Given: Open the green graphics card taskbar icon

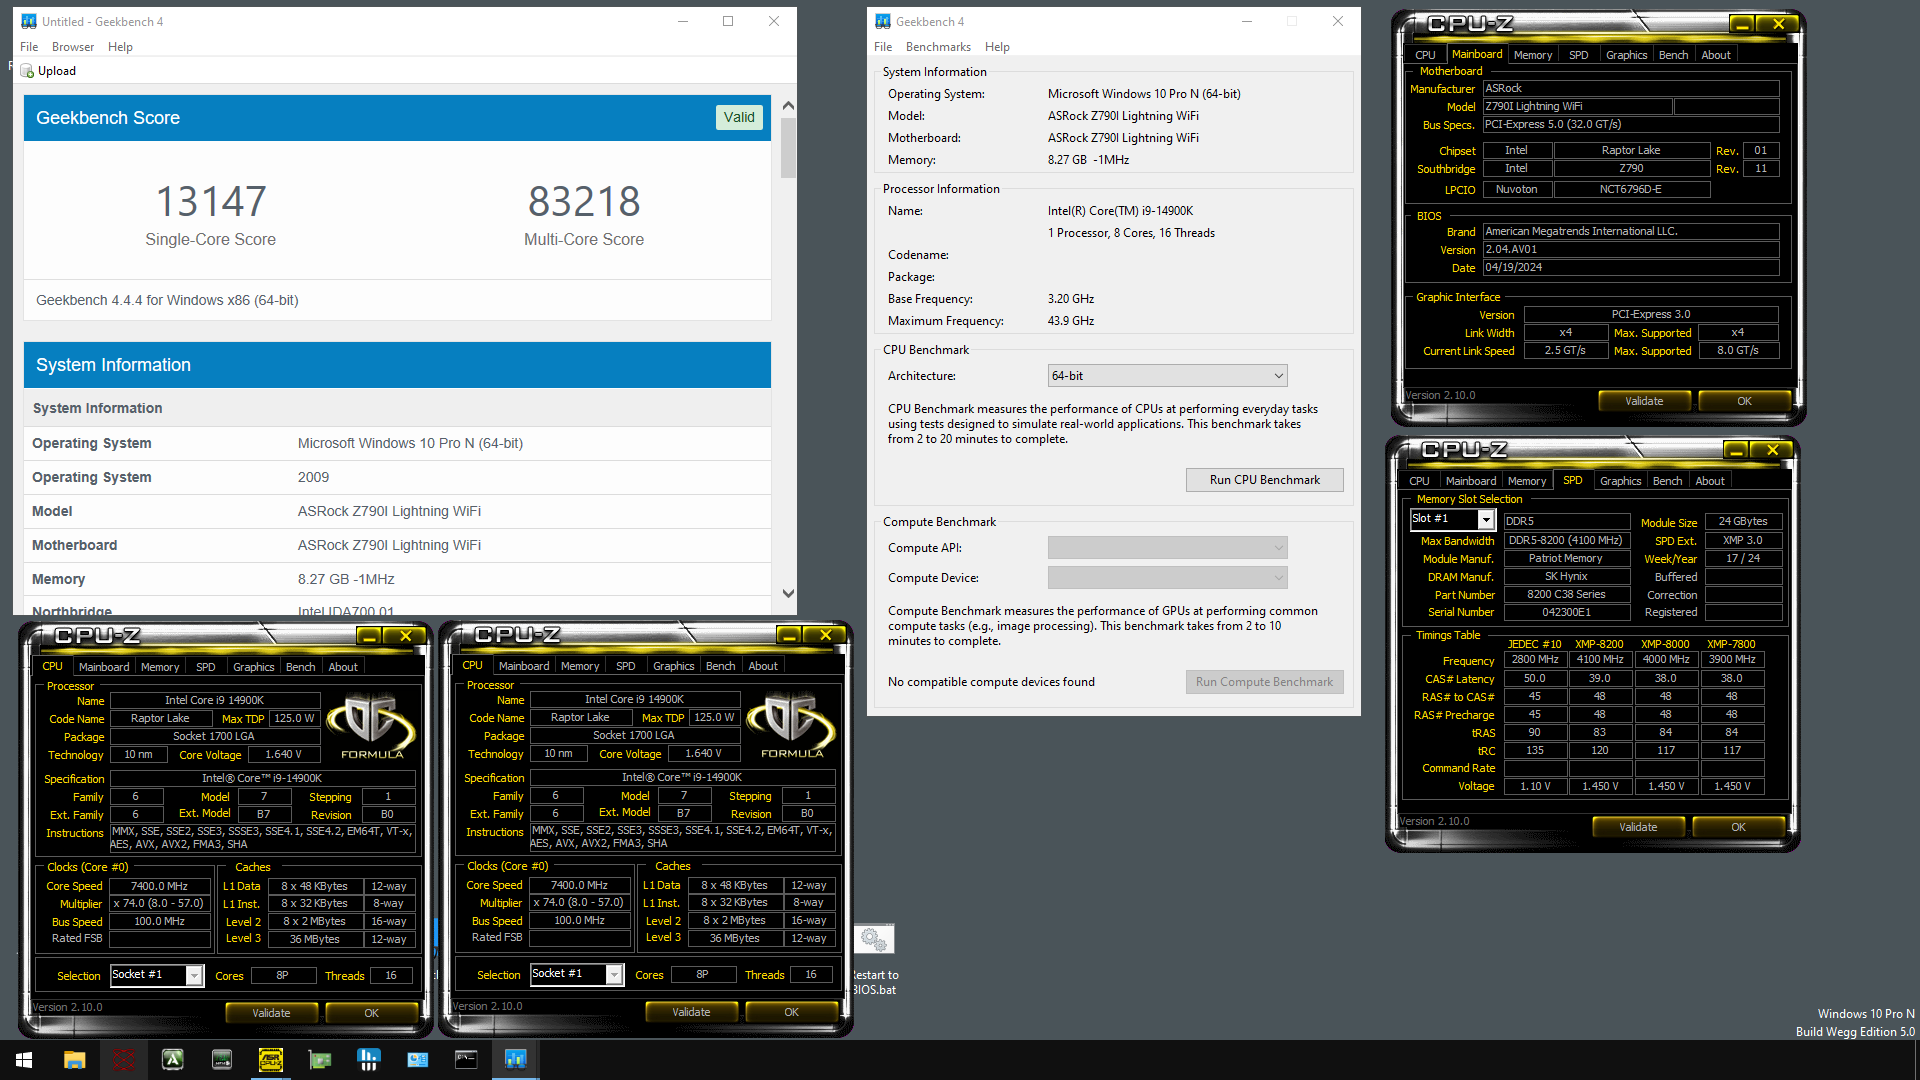Looking at the screenshot, I should click(320, 1060).
